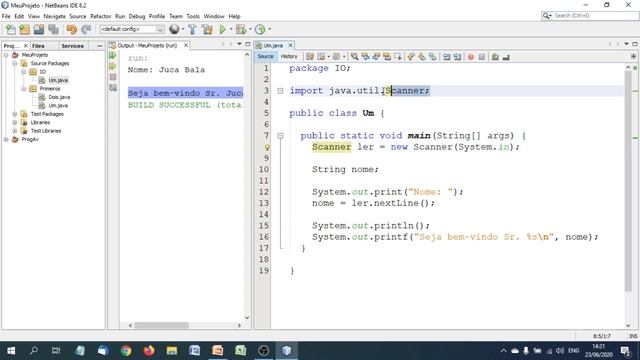The height and width of the screenshot is (360, 640).
Task: Switch to the Files tab
Action: tap(38, 46)
